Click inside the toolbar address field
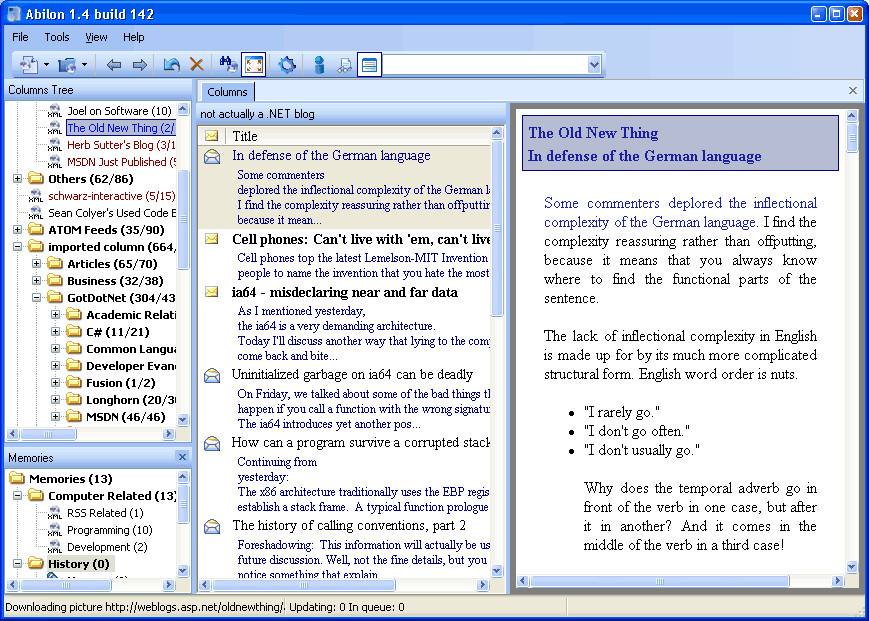This screenshot has height=621, width=869. point(484,65)
